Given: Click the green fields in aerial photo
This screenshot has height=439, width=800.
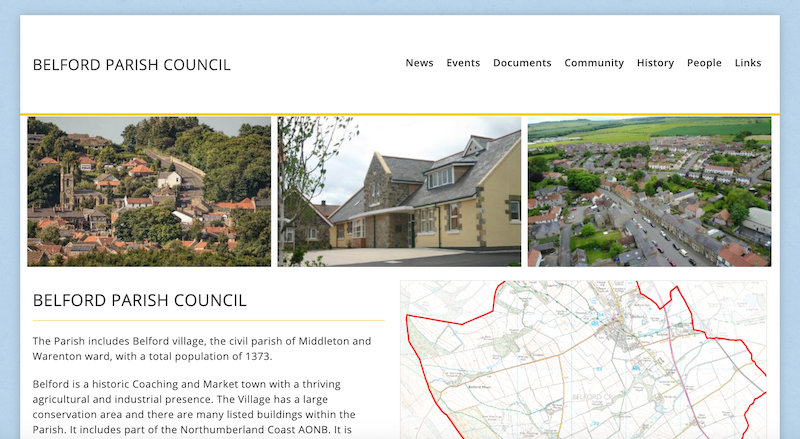Looking at the screenshot, I should pos(649,129).
